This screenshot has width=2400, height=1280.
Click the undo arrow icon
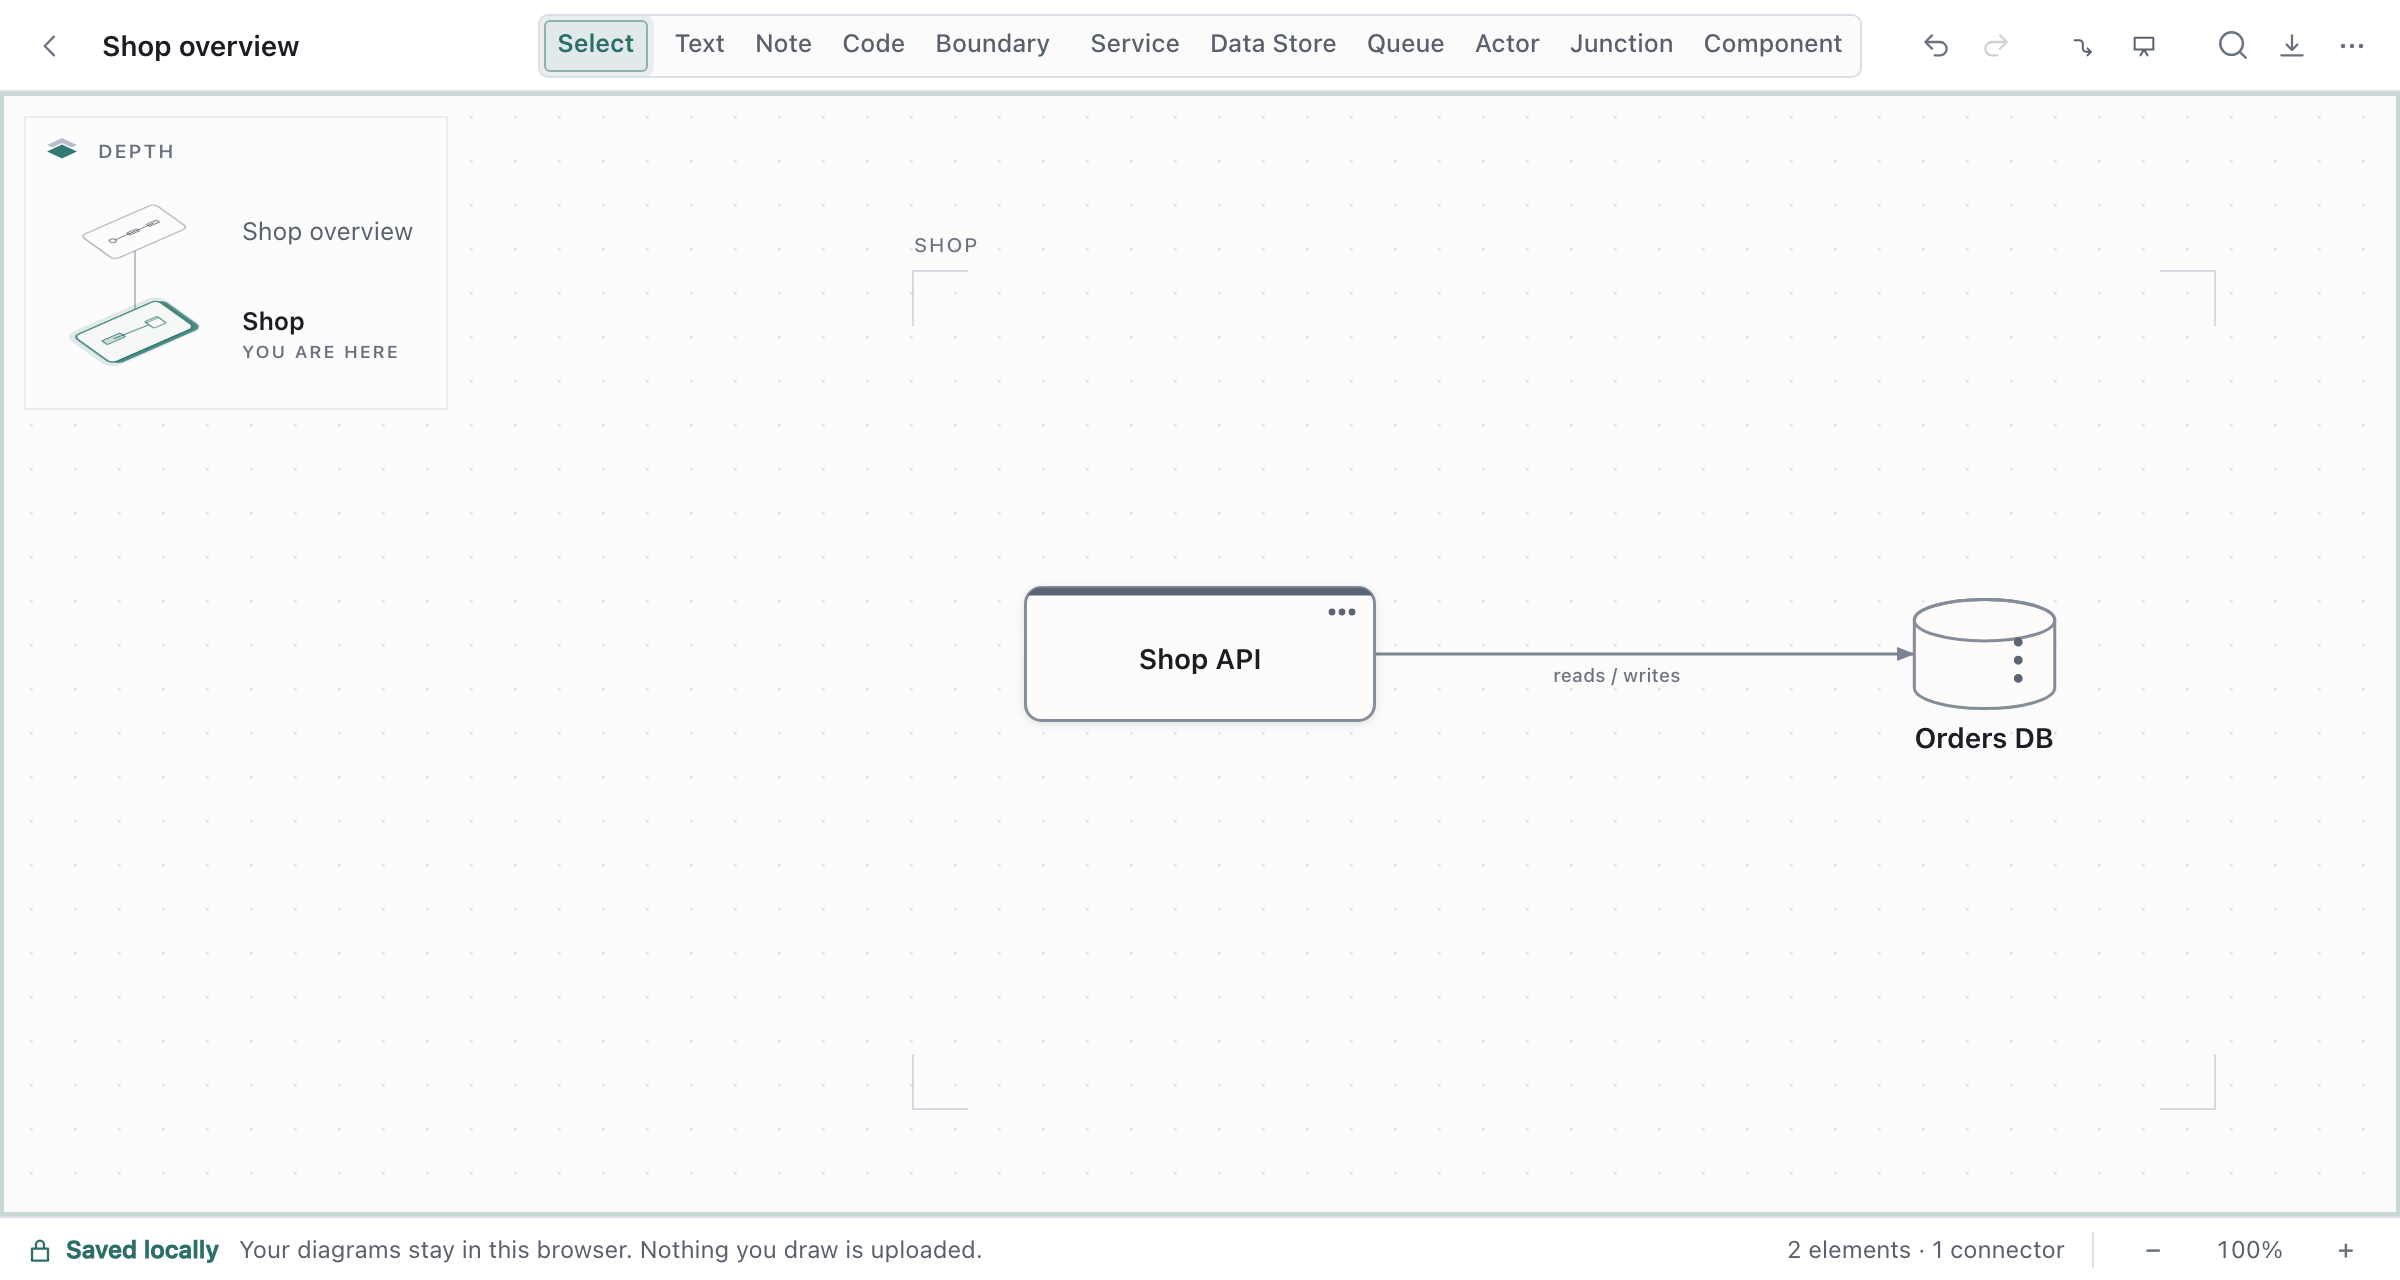[x=1936, y=46]
